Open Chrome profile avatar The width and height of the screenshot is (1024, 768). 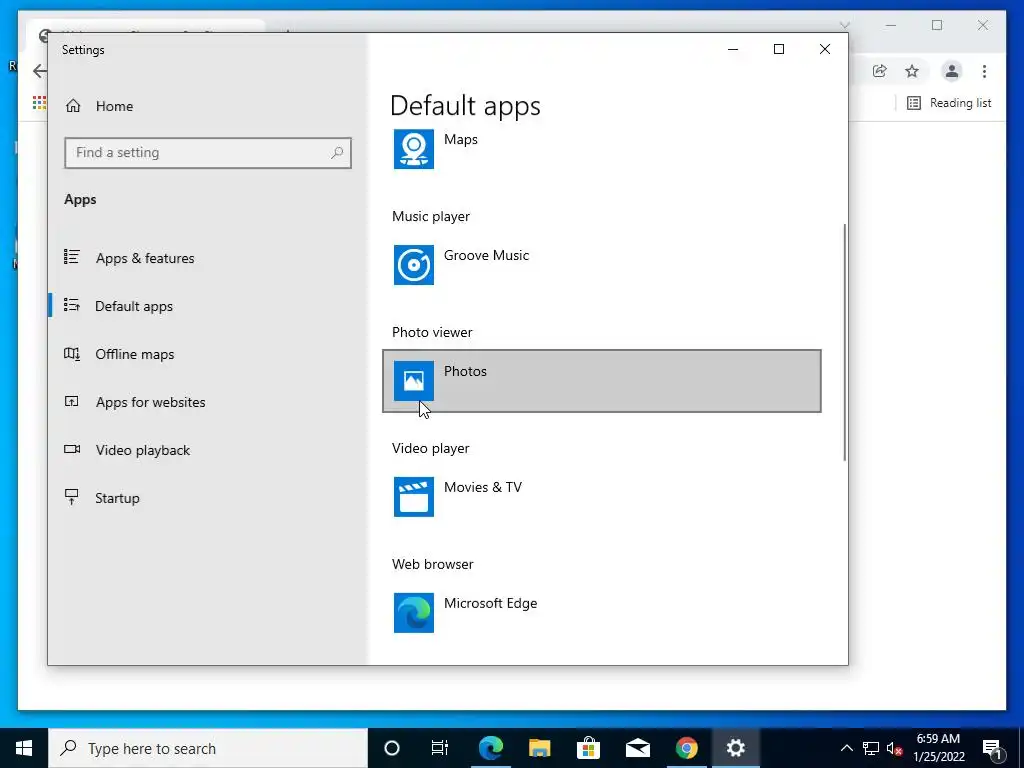click(x=952, y=71)
